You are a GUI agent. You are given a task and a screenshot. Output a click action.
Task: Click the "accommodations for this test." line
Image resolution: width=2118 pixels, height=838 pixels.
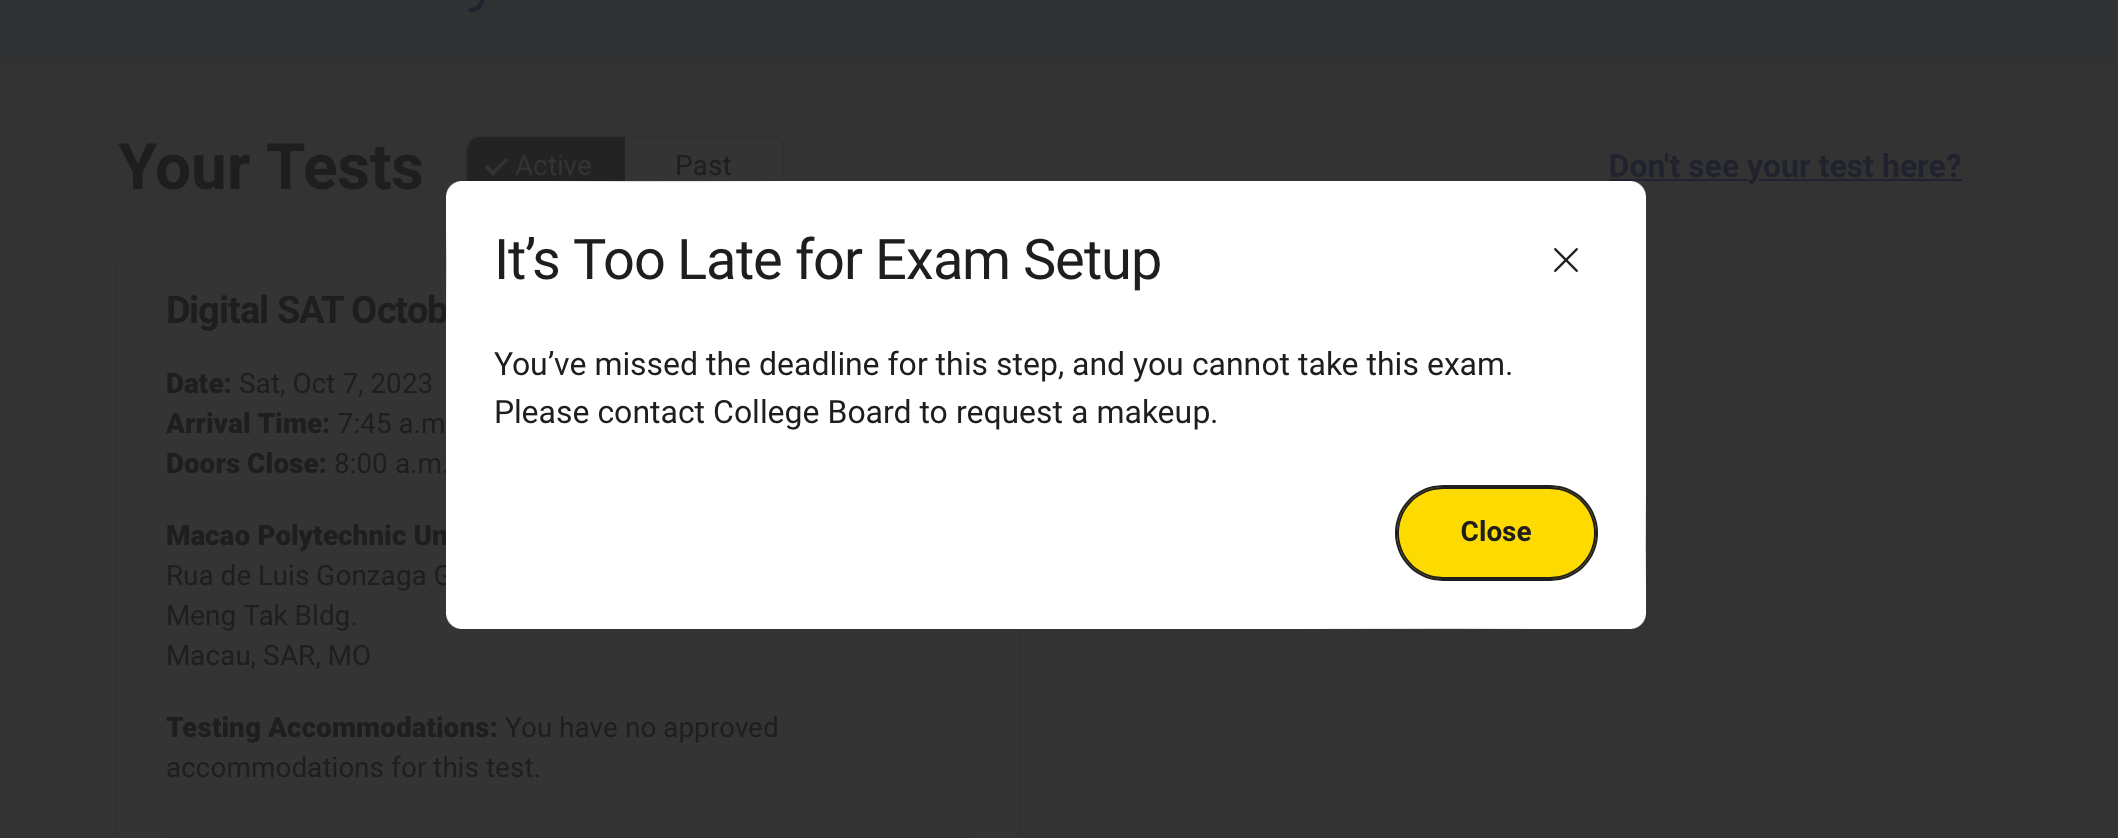[x=352, y=768]
